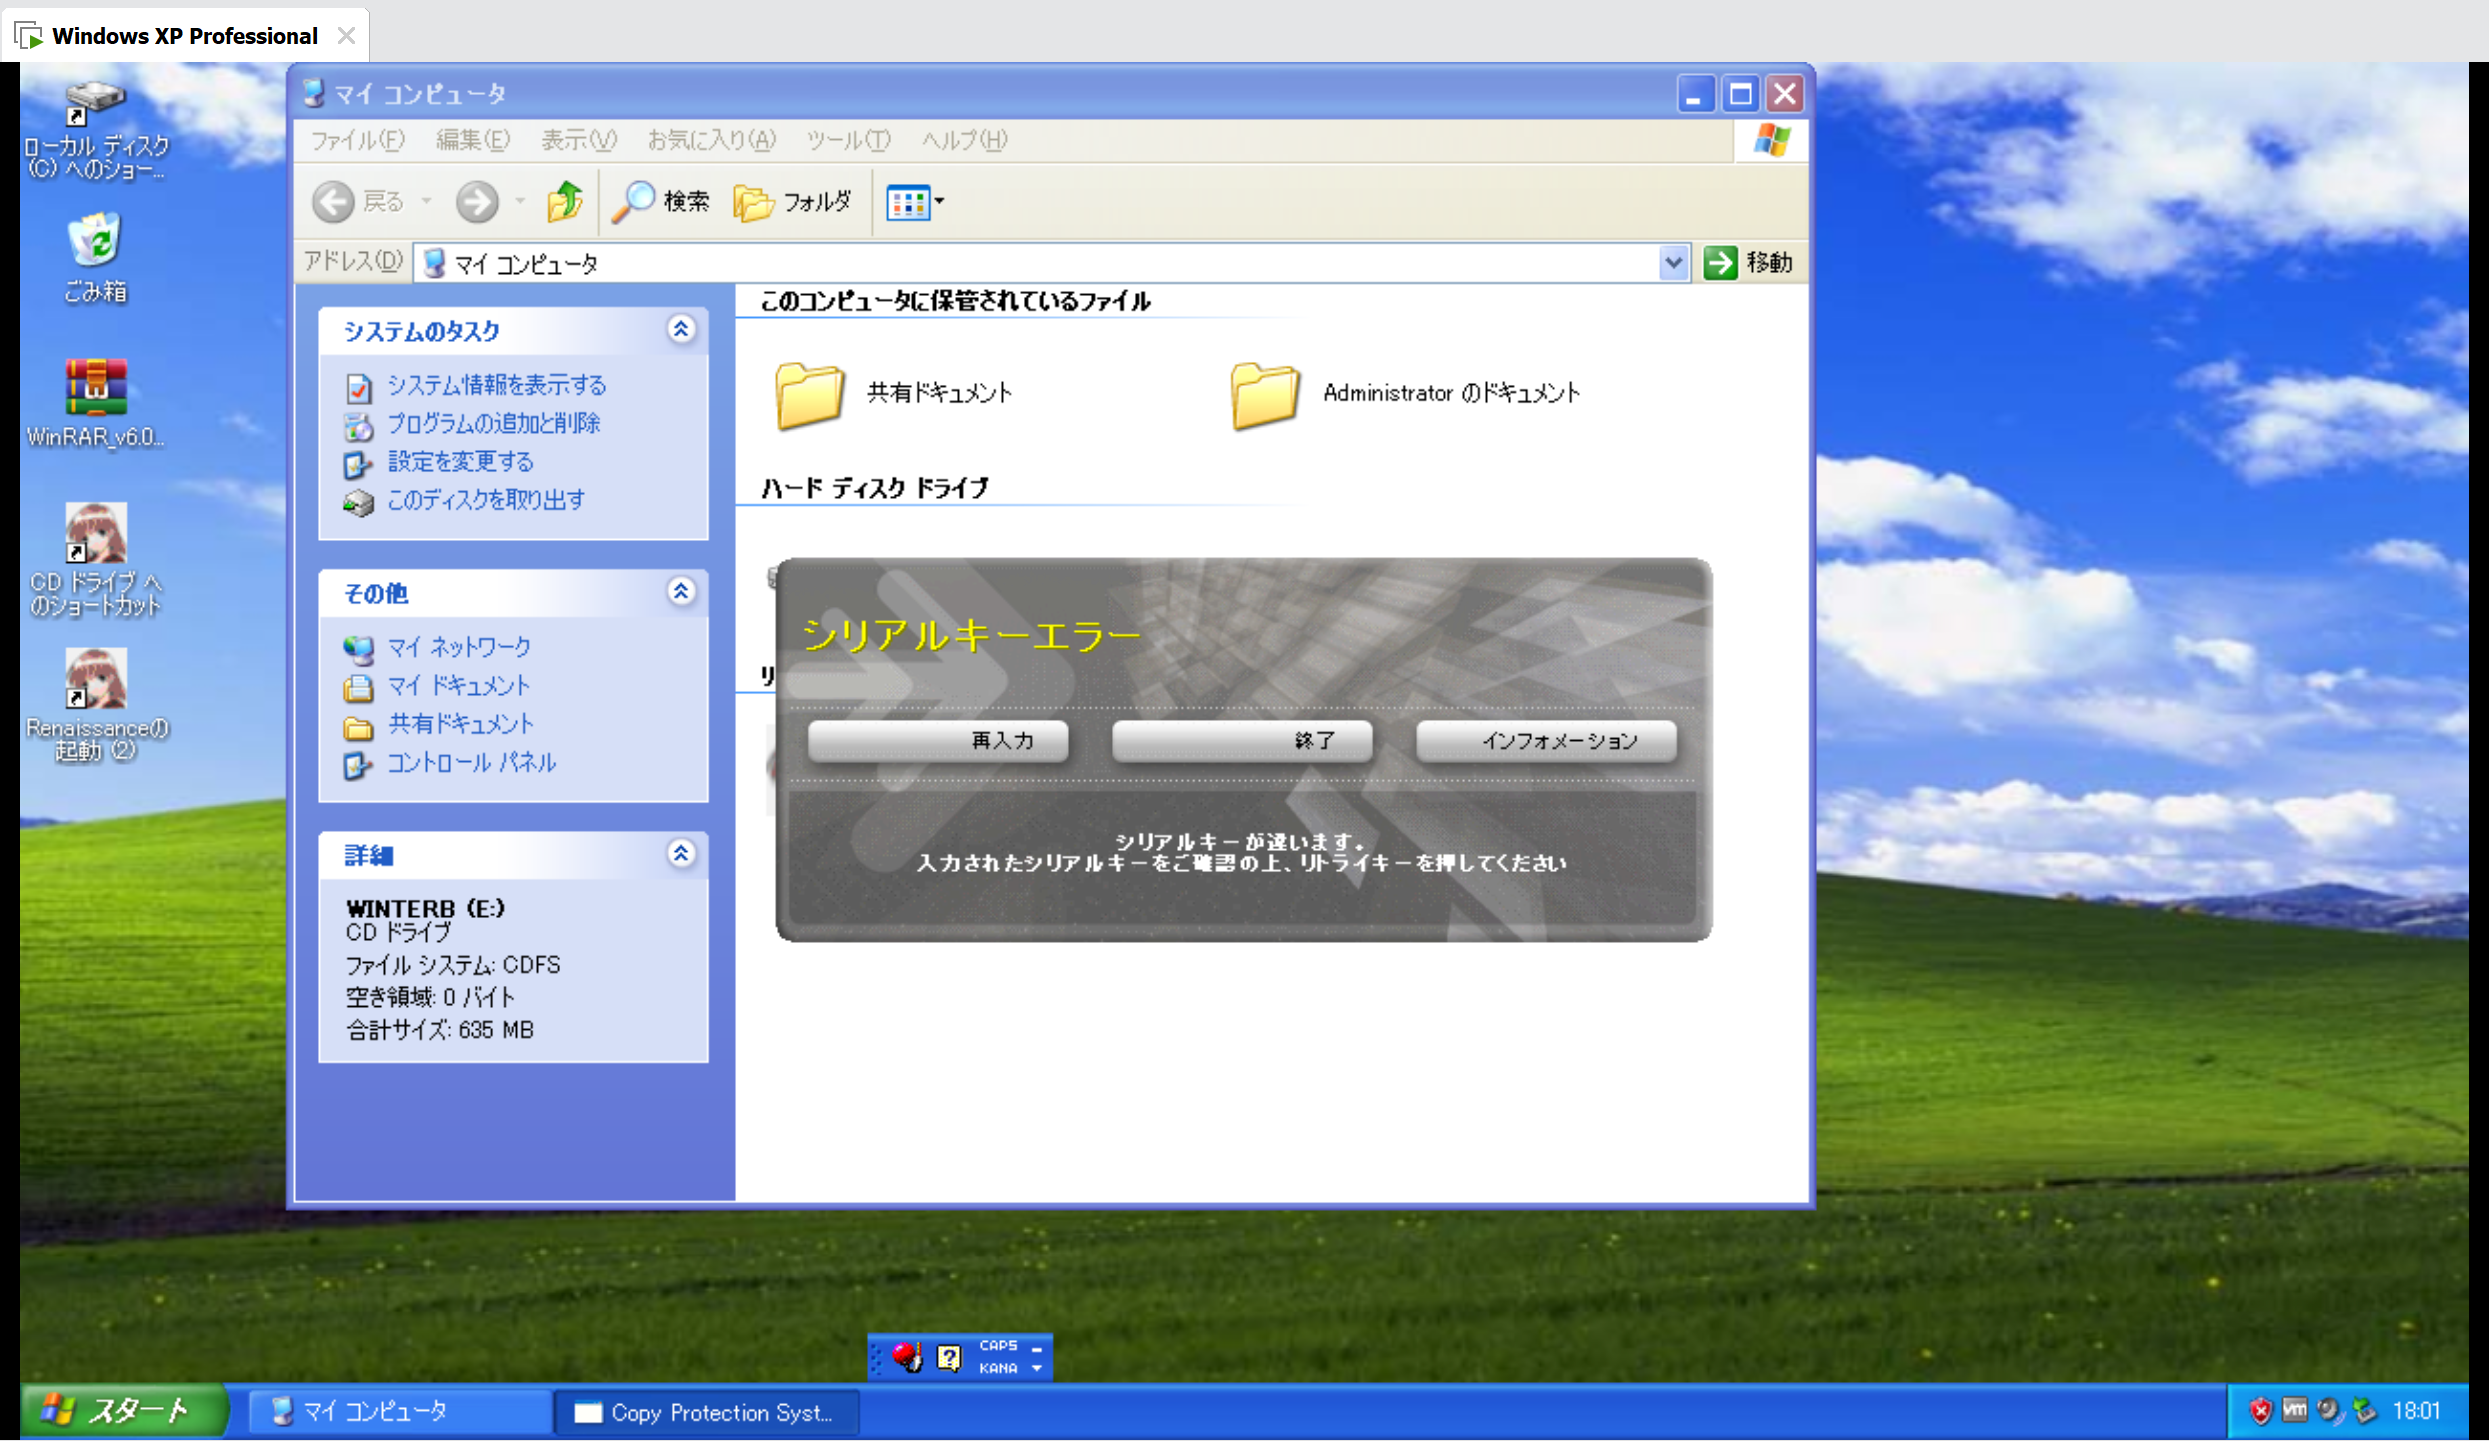Viewport: 2489px width, 1441px height.
Task: Select the Renaissanceの起動 (2) desktop icon
Action: tap(96, 705)
